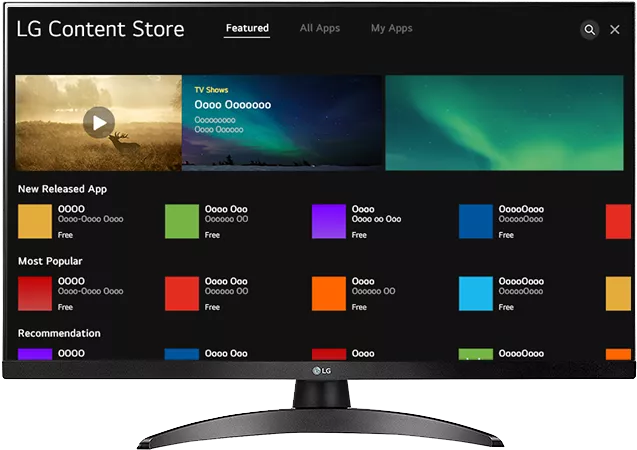Select the yellow app icon in New Released App
637x450 pixels.
tap(35, 221)
